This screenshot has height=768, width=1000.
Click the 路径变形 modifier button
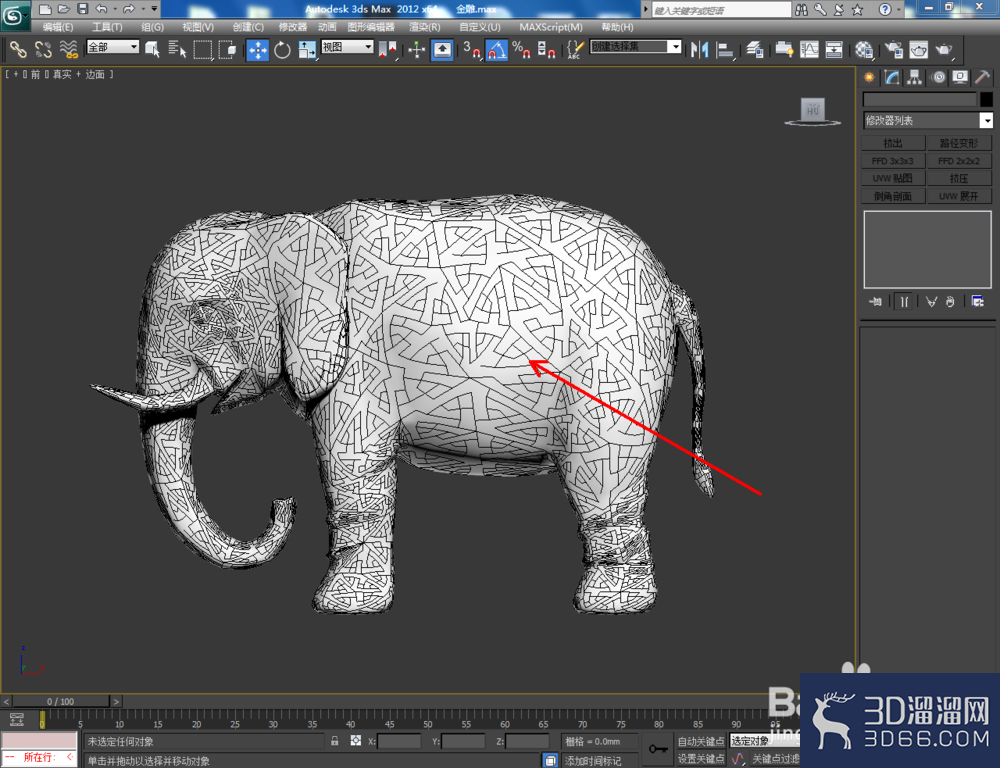click(x=959, y=143)
